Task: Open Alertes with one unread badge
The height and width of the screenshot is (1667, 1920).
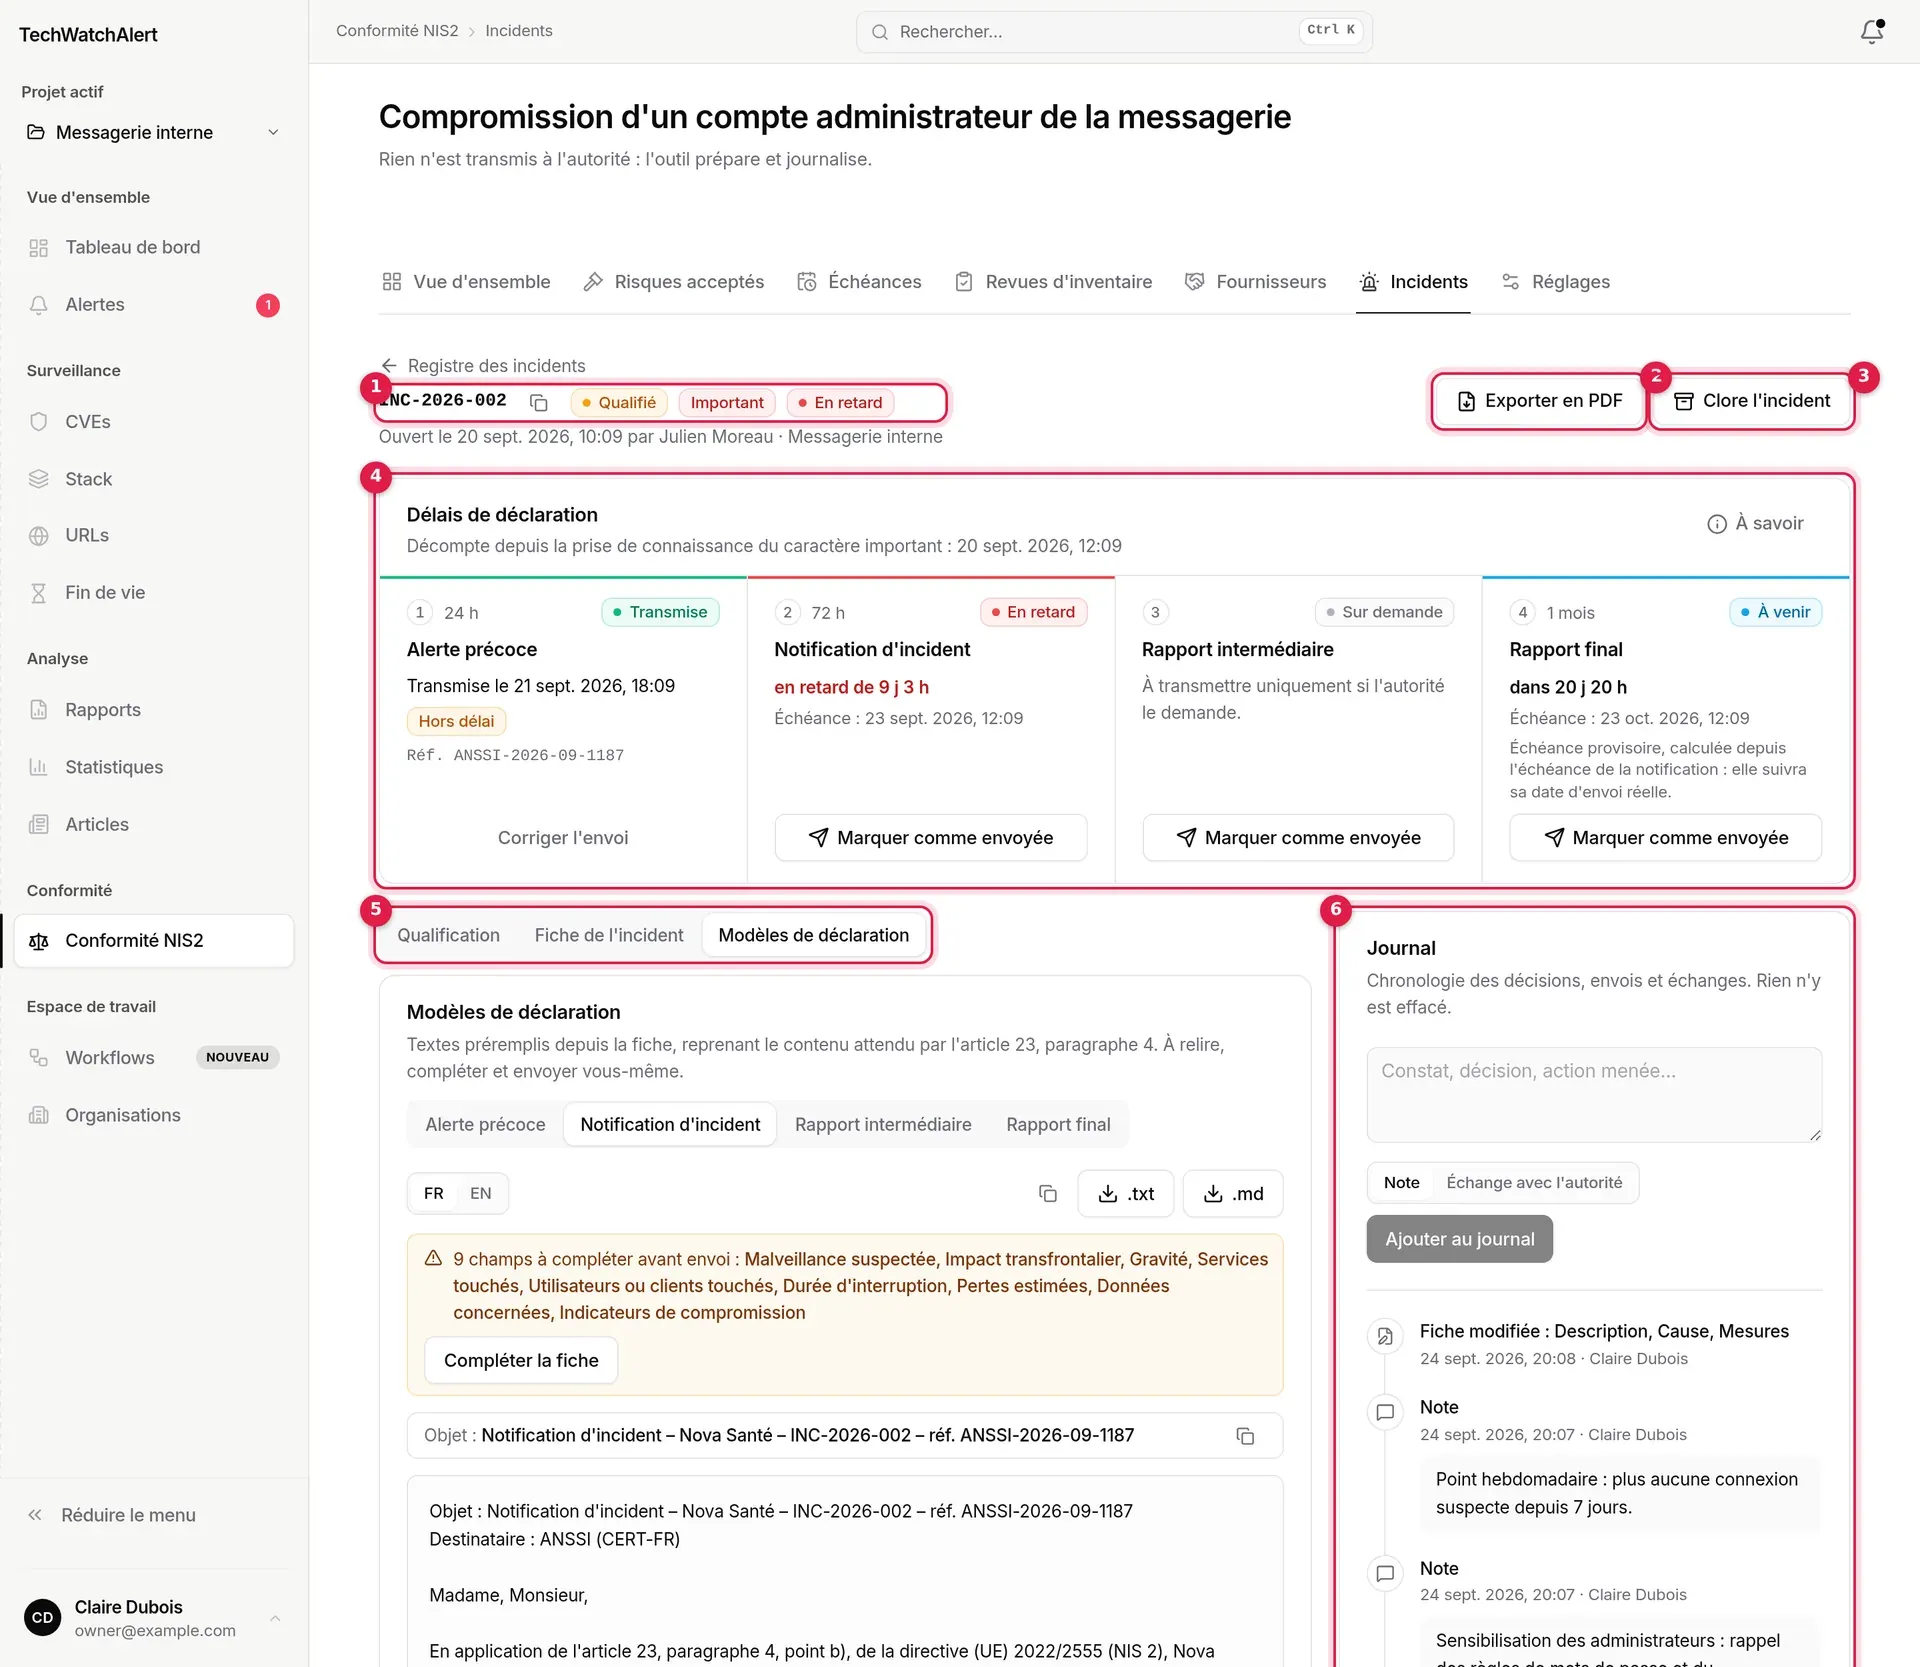Action: click(x=154, y=304)
